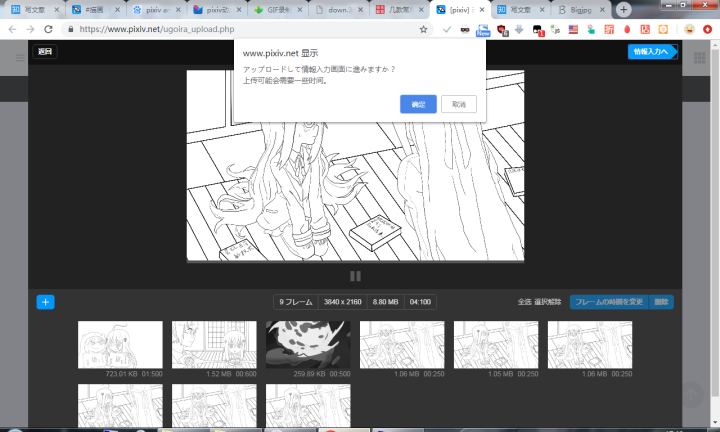
Task: Click the checkmark extension icon
Action: [x=447, y=29]
